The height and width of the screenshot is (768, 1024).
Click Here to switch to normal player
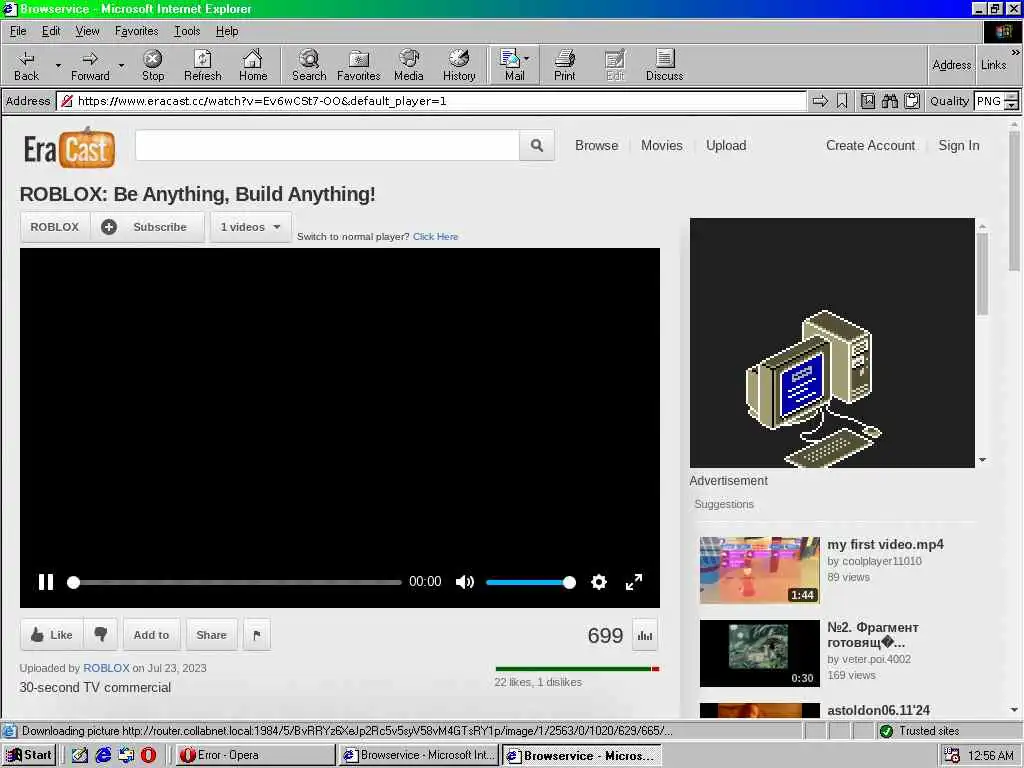coord(436,236)
